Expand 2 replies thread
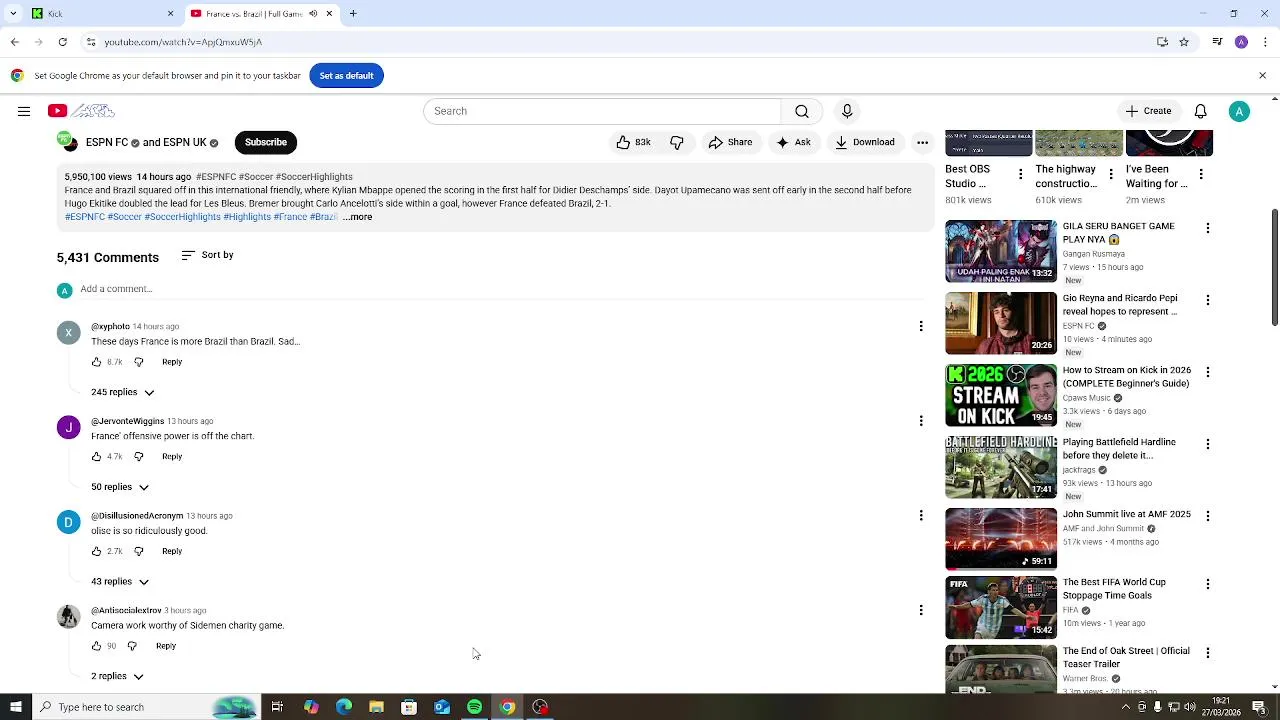1280x720 pixels. (117, 677)
